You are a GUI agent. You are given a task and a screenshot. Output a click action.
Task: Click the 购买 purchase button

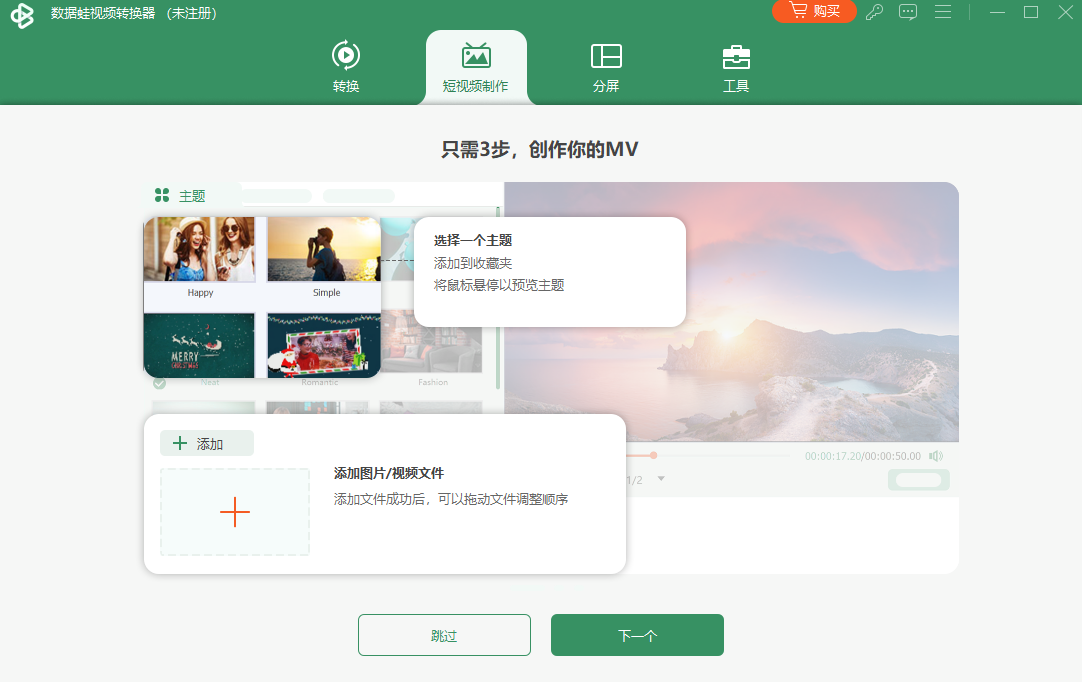(814, 11)
